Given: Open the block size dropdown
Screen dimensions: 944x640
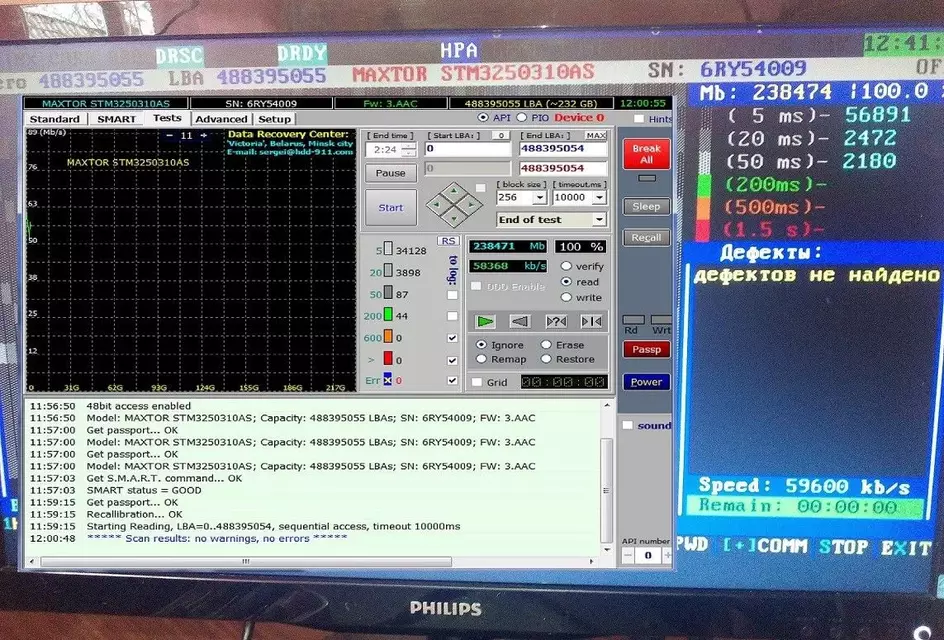Looking at the screenshot, I should coord(539,197).
